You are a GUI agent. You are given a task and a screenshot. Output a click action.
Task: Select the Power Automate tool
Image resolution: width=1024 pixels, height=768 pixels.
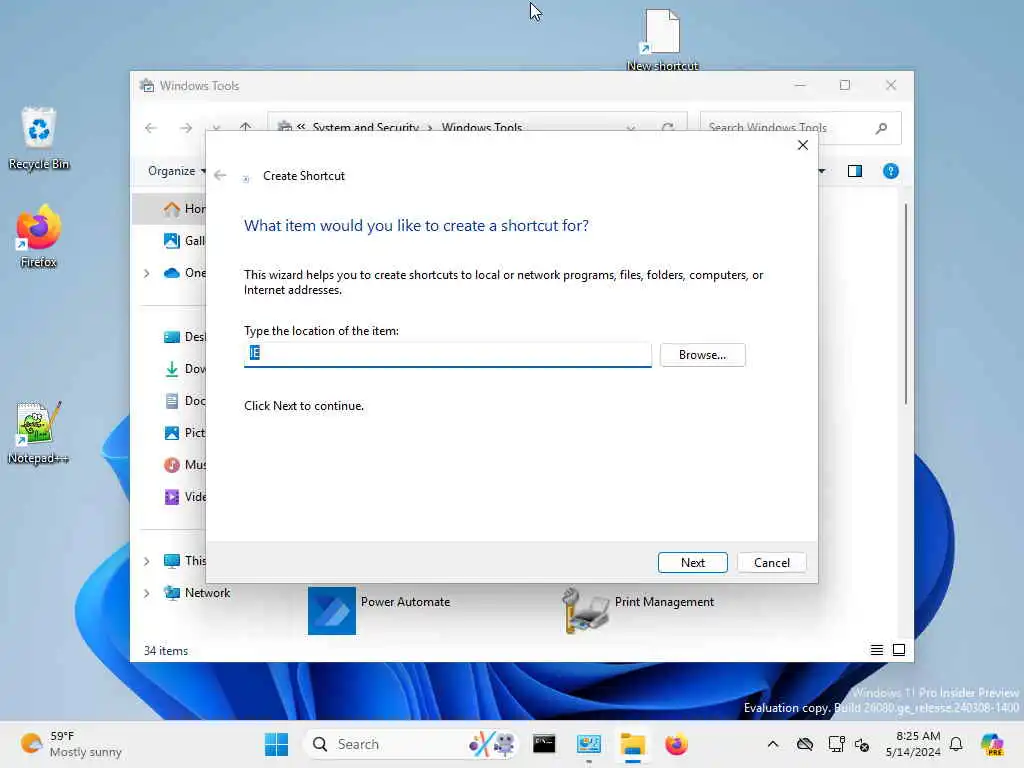[x=379, y=611]
